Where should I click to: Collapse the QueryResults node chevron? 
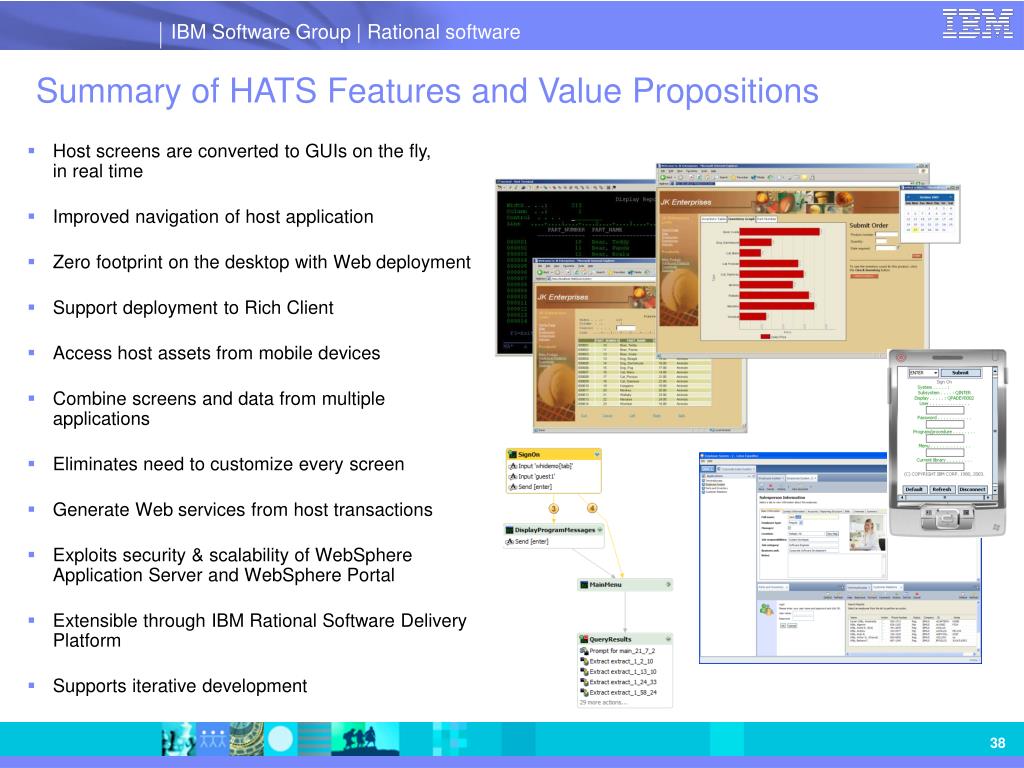tap(667, 639)
